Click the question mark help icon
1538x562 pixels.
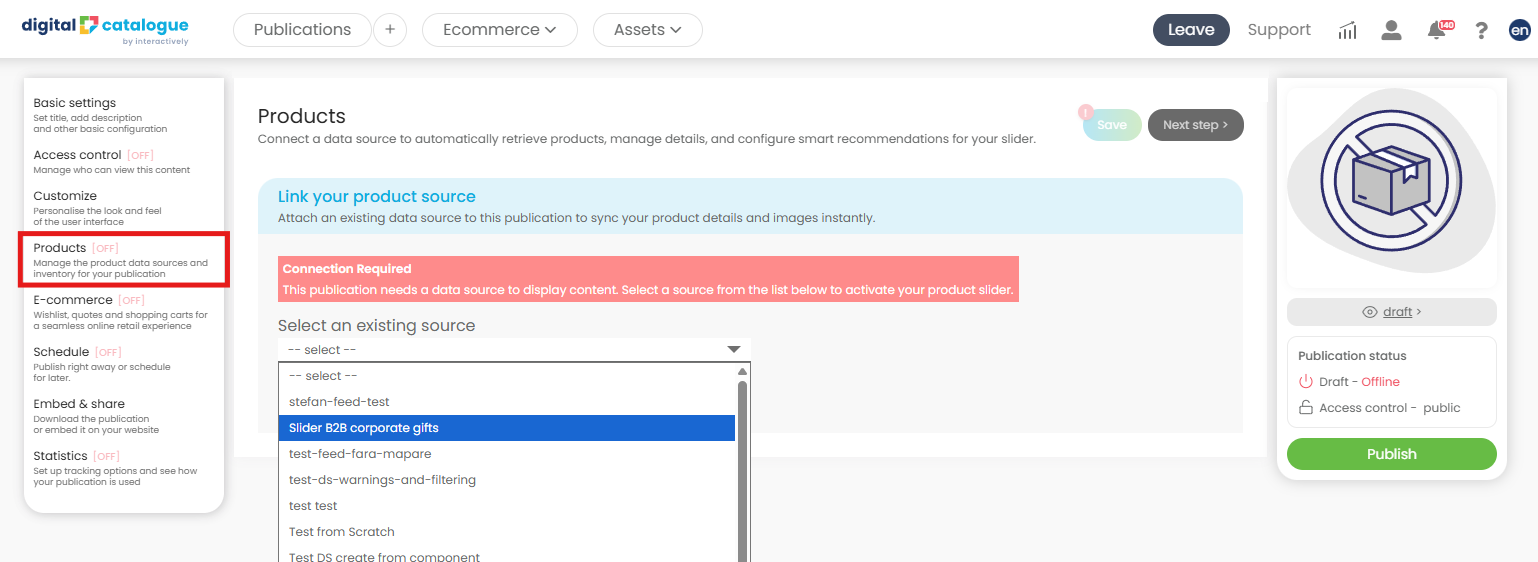(1481, 30)
